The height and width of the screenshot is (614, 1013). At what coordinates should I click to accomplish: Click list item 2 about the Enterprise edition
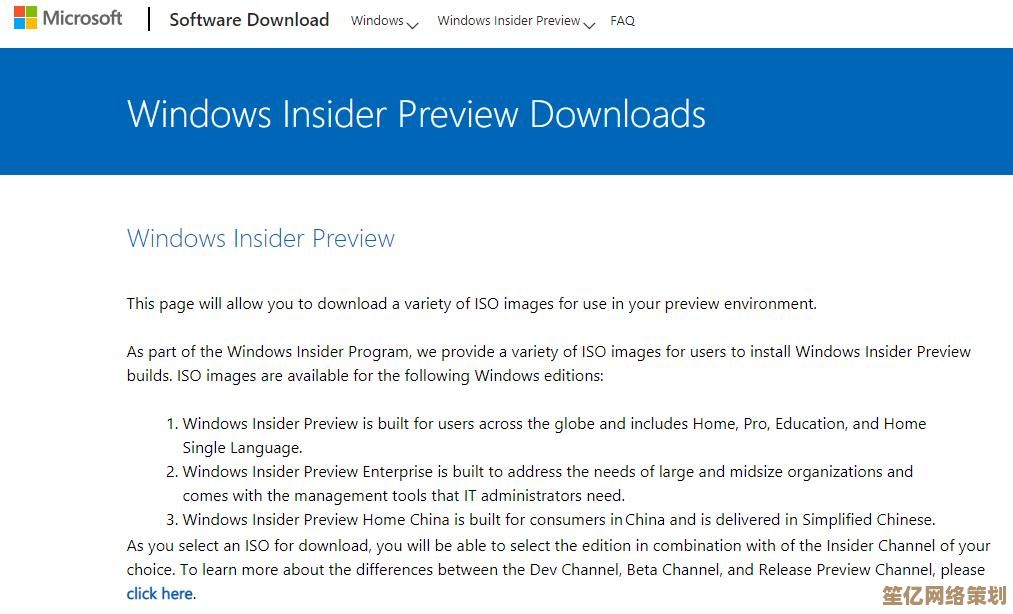tap(547, 483)
